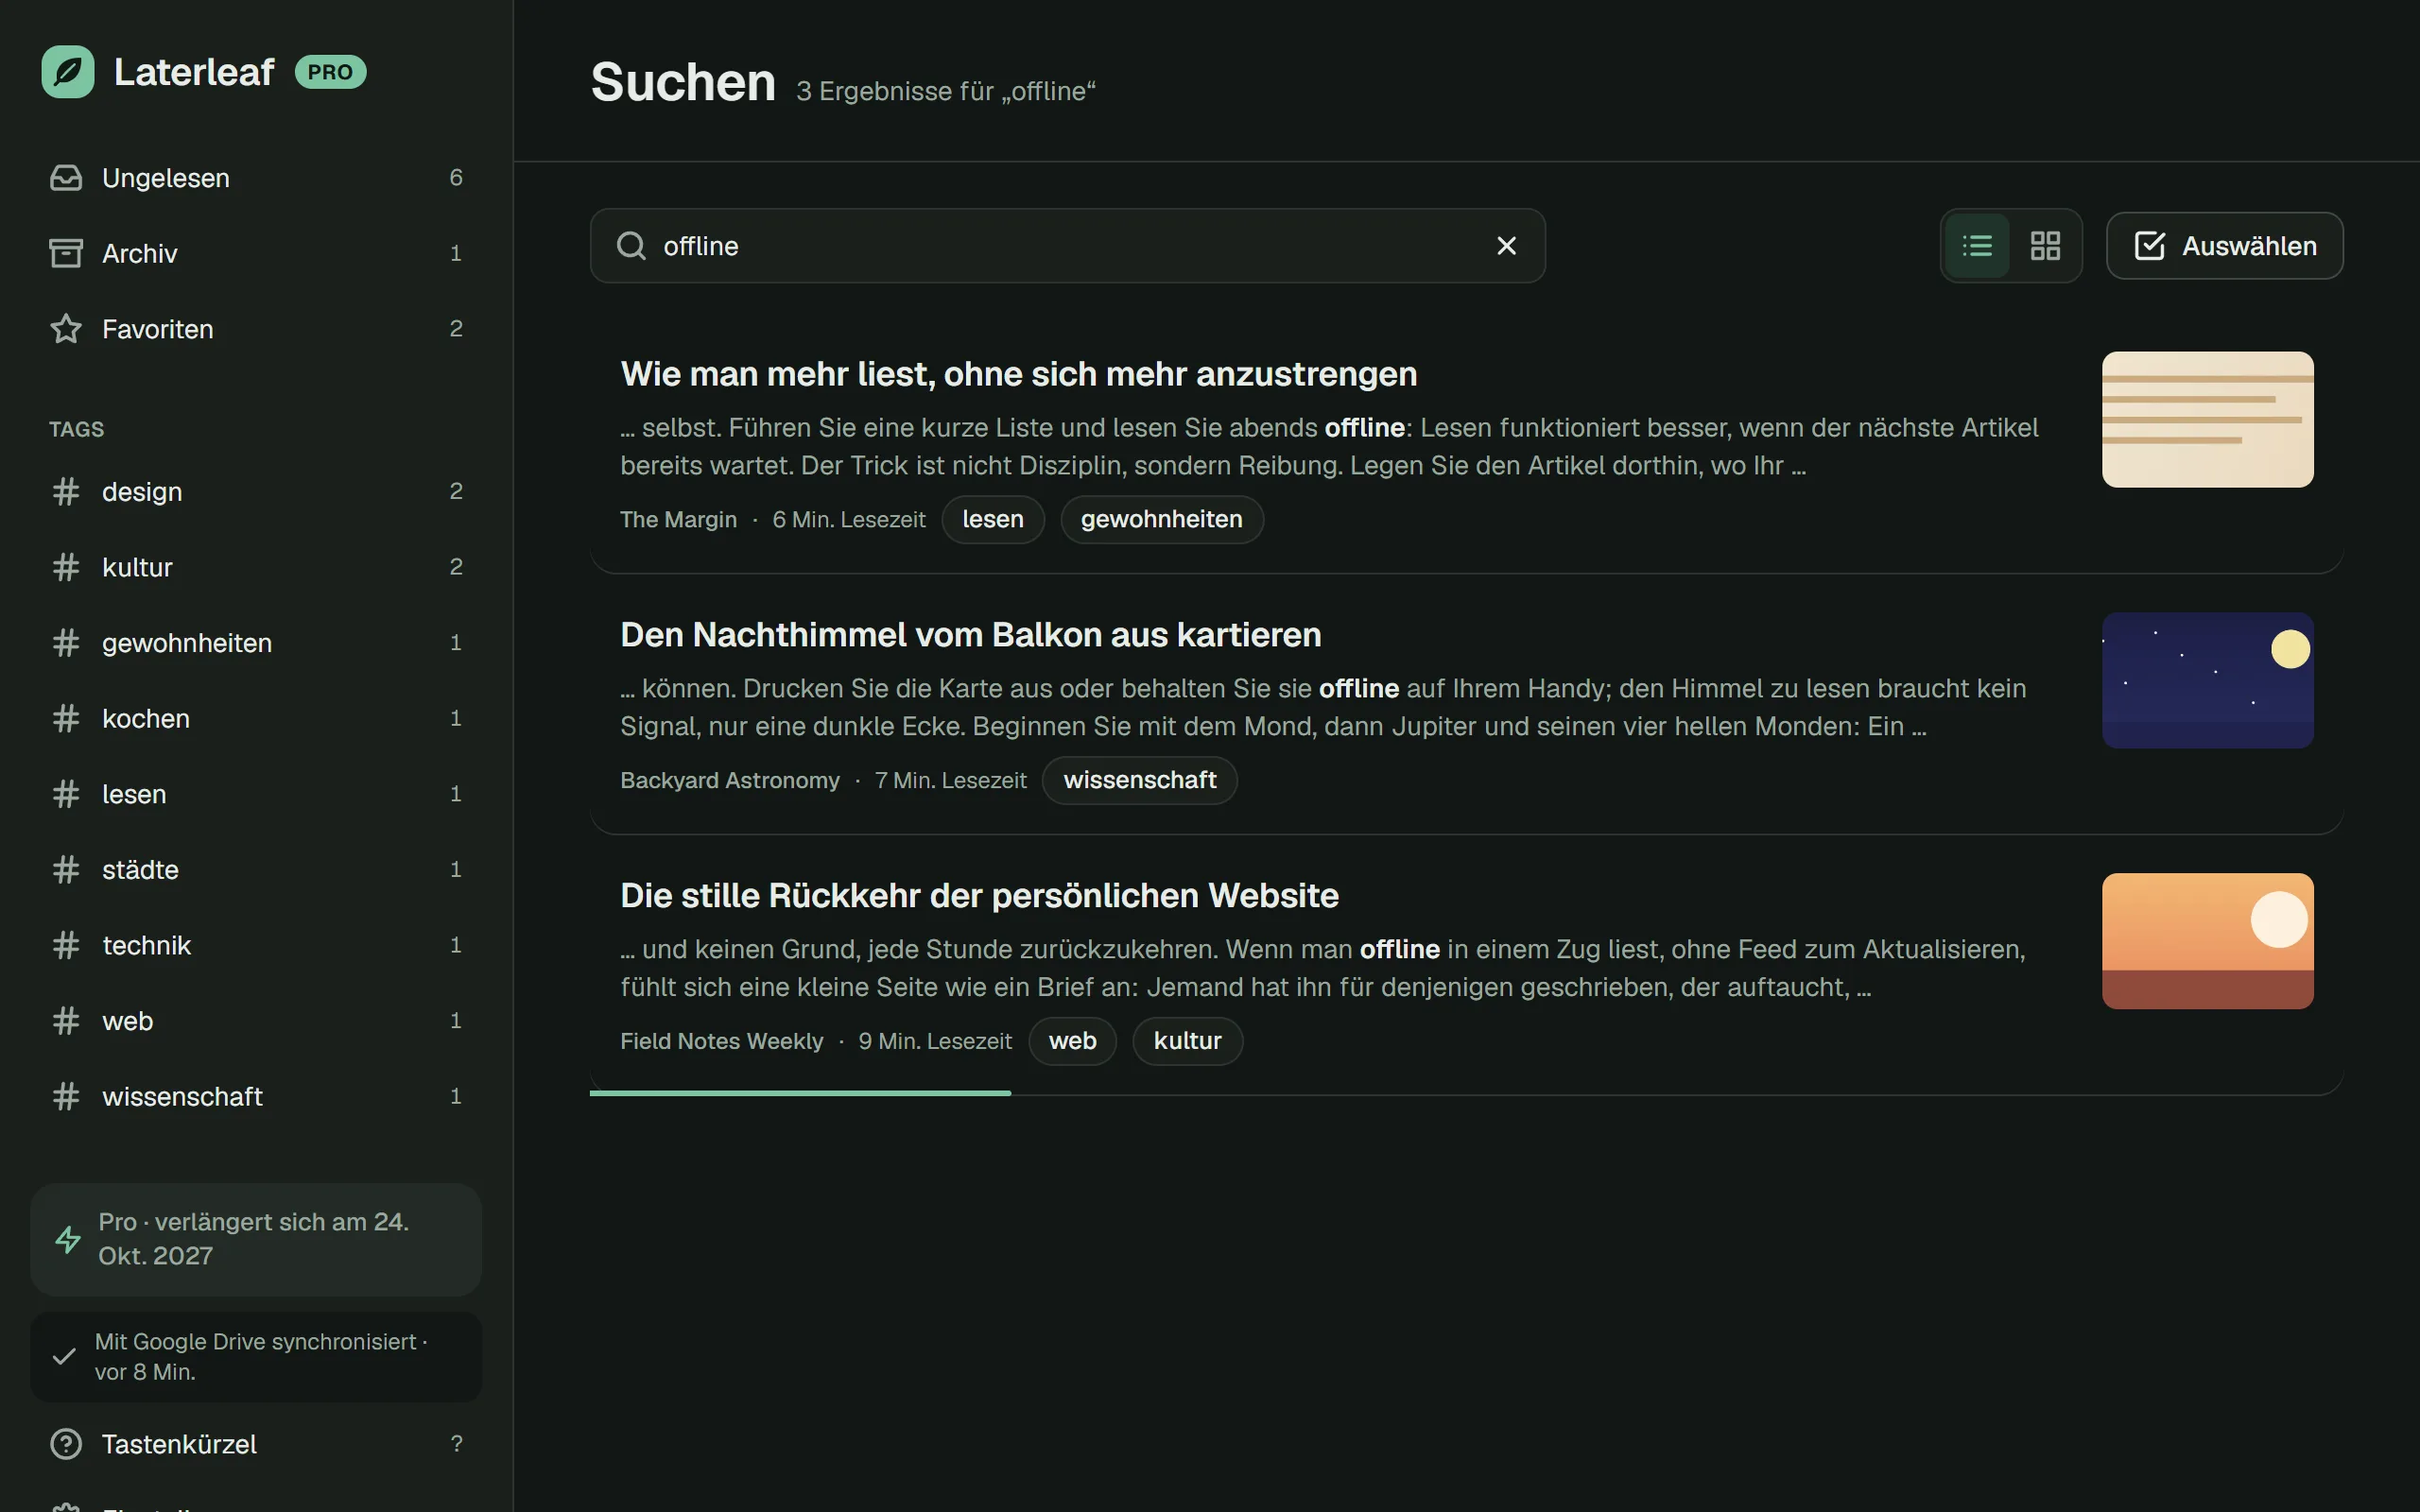Click the night sky article thumbnail
The height and width of the screenshot is (1512, 2420).
pyautogui.click(x=2207, y=680)
